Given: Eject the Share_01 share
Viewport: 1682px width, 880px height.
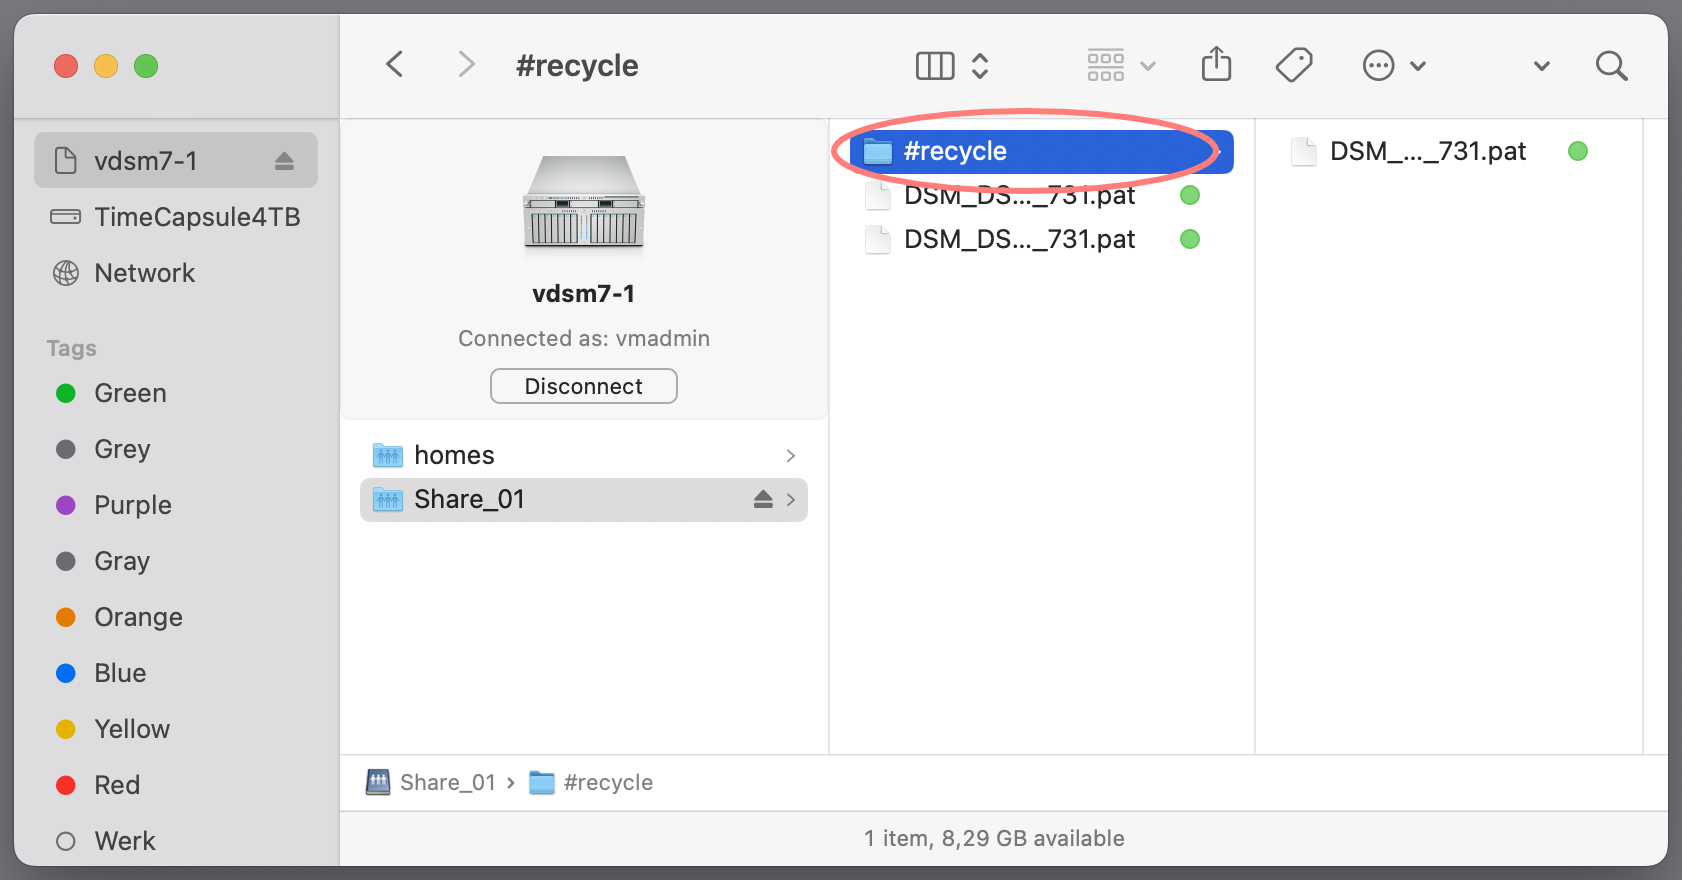Looking at the screenshot, I should (763, 499).
